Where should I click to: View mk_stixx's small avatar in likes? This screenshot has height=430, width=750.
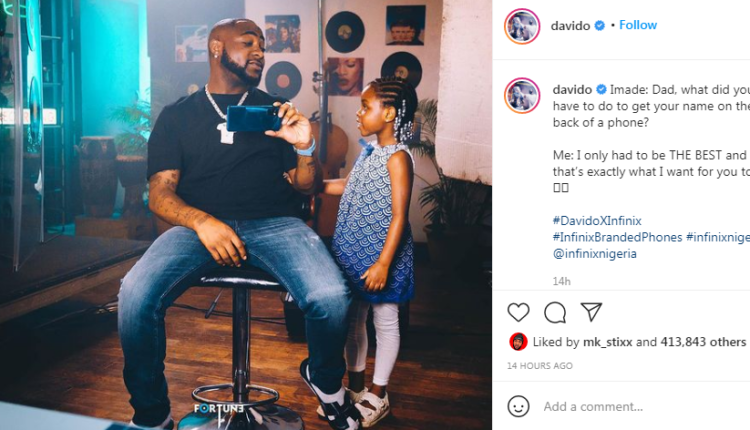point(518,342)
